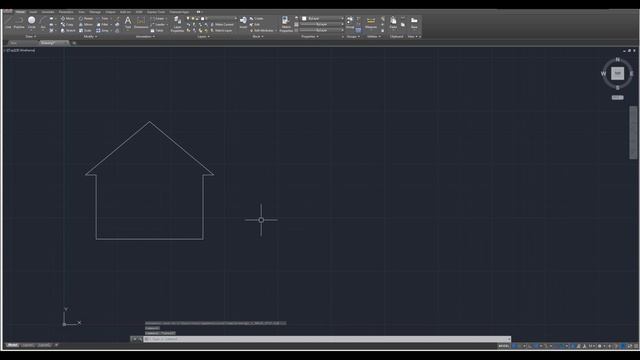The width and height of the screenshot is (640, 360).
Task: Click the Group tool
Action: (350, 22)
